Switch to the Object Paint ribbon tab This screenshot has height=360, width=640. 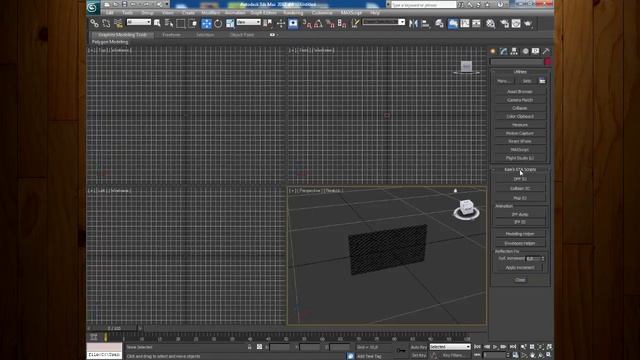[x=242, y=35]
